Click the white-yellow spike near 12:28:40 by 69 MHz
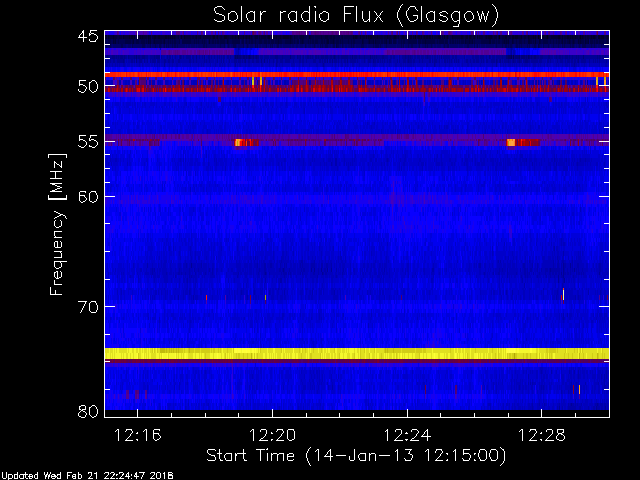 pos(563,294)
